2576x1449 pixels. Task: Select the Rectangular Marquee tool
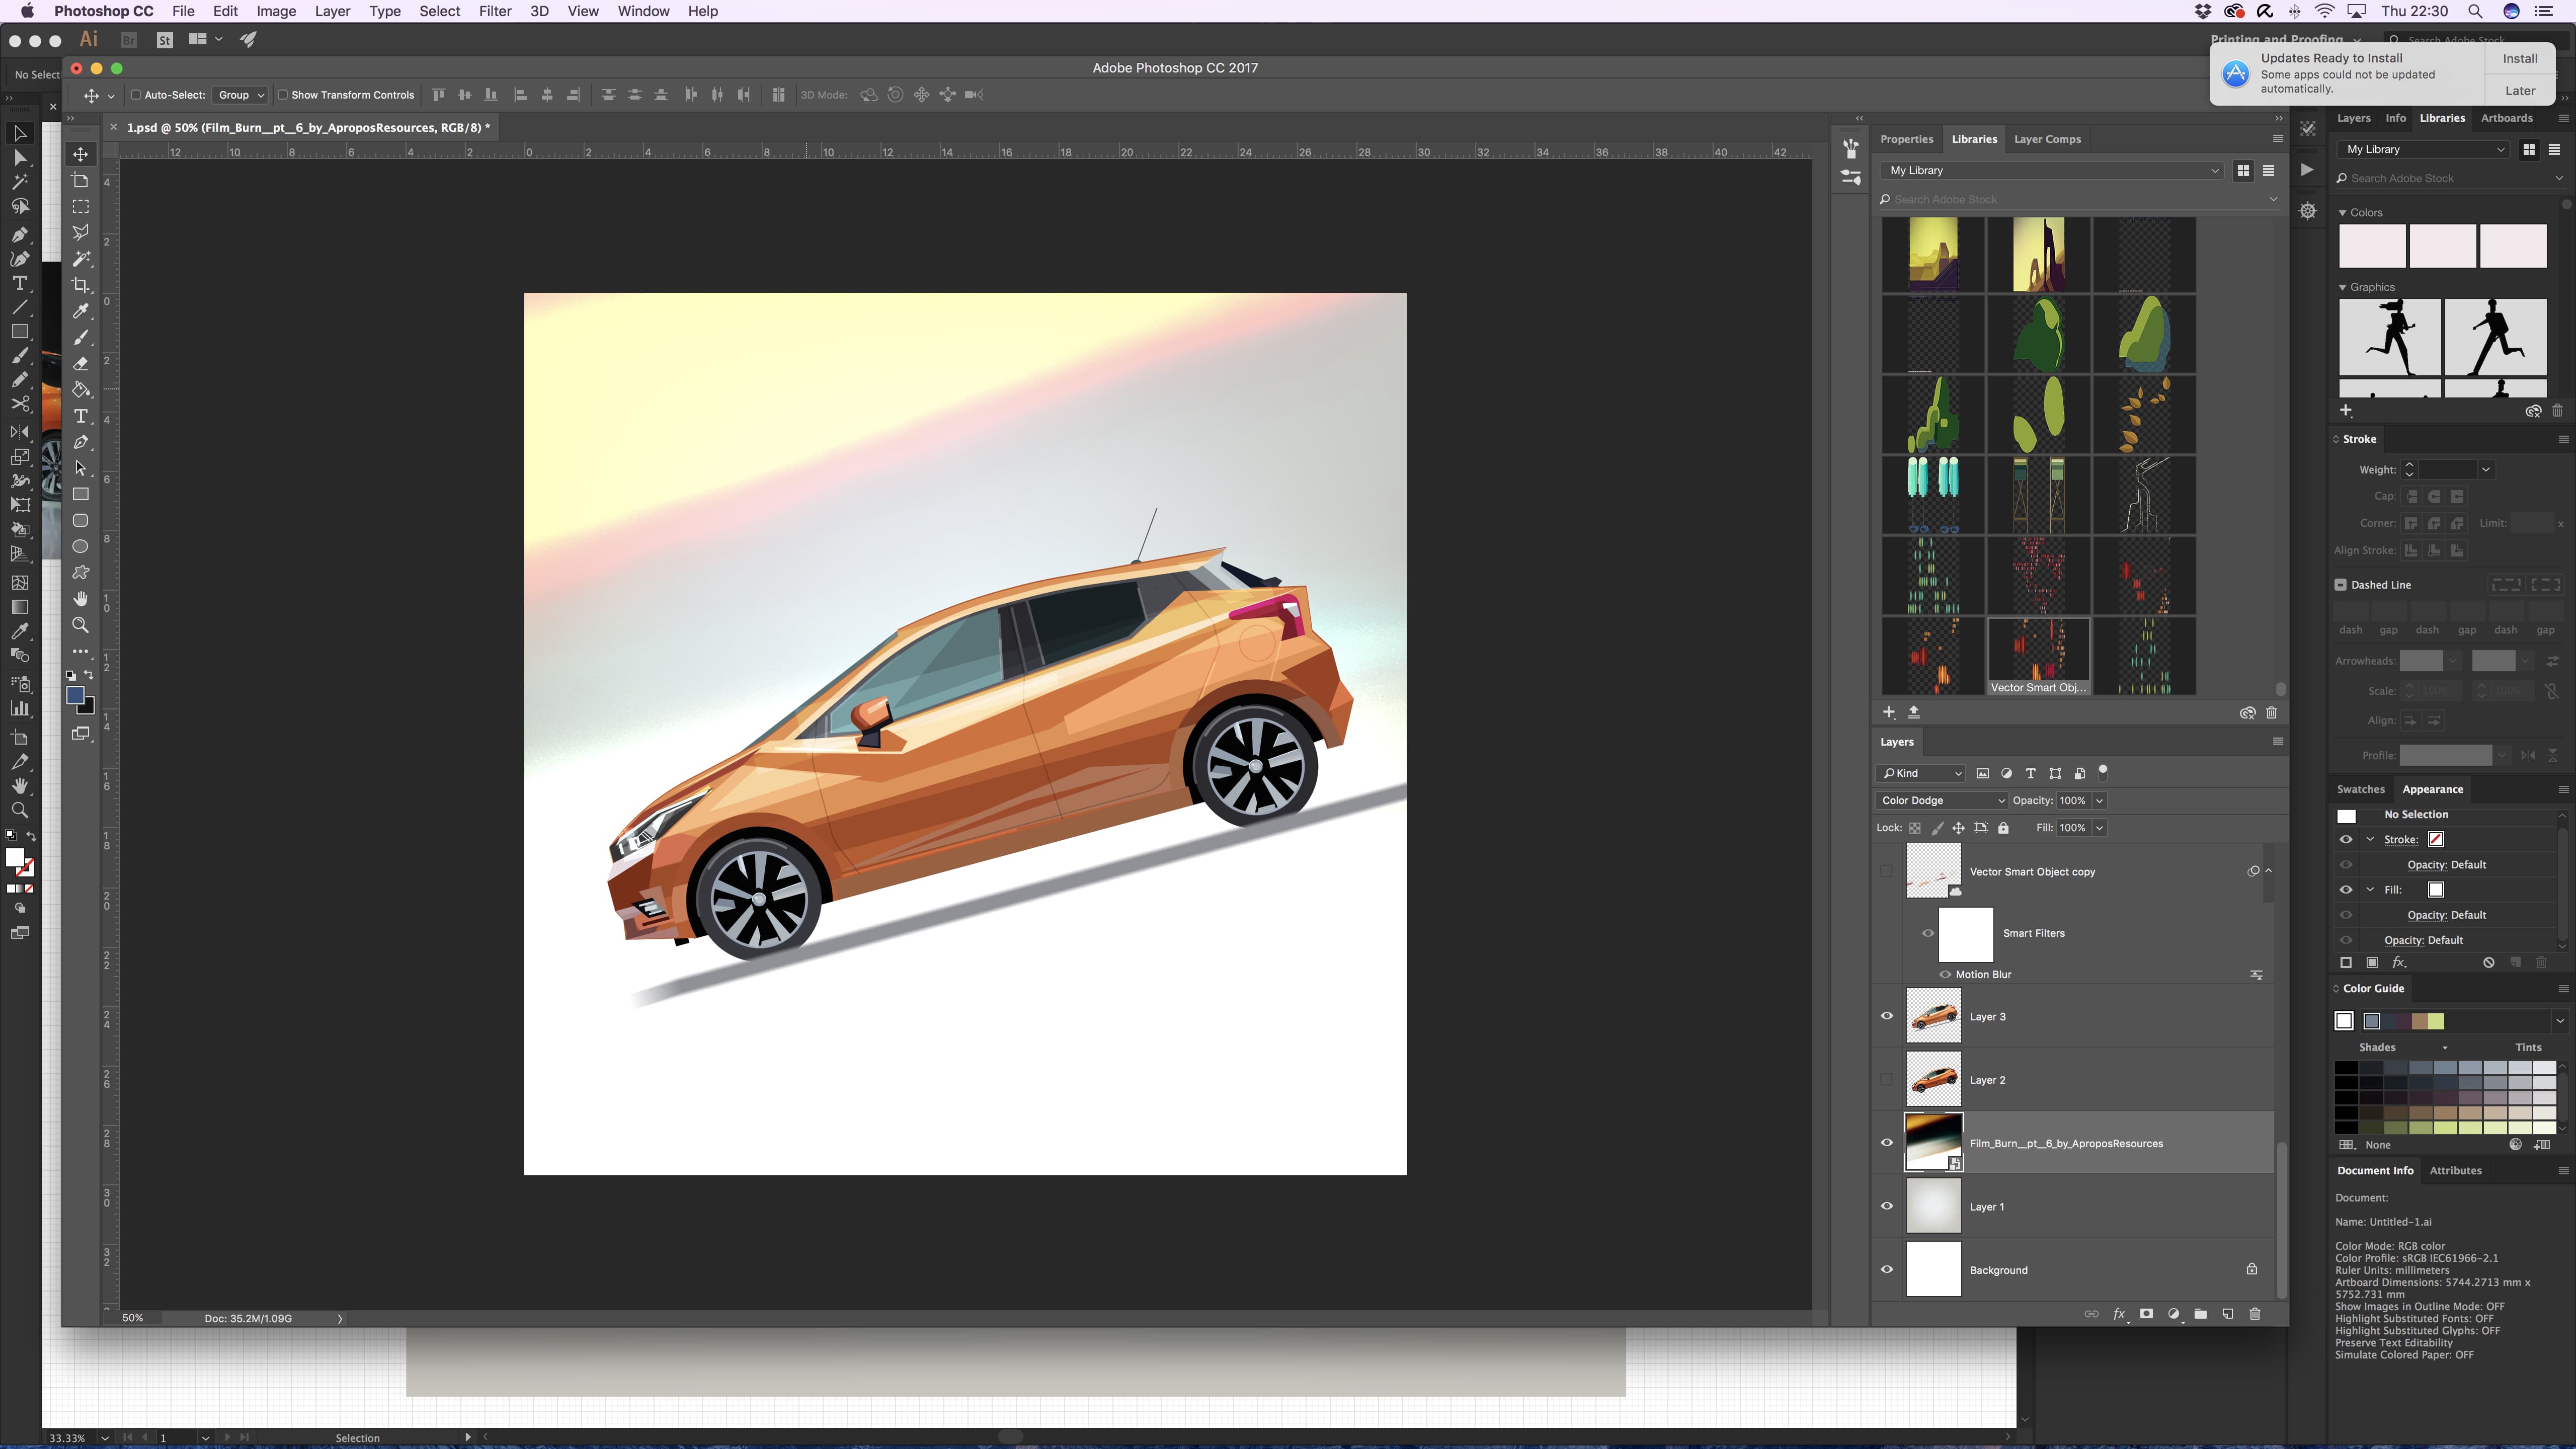pos(81,206)
